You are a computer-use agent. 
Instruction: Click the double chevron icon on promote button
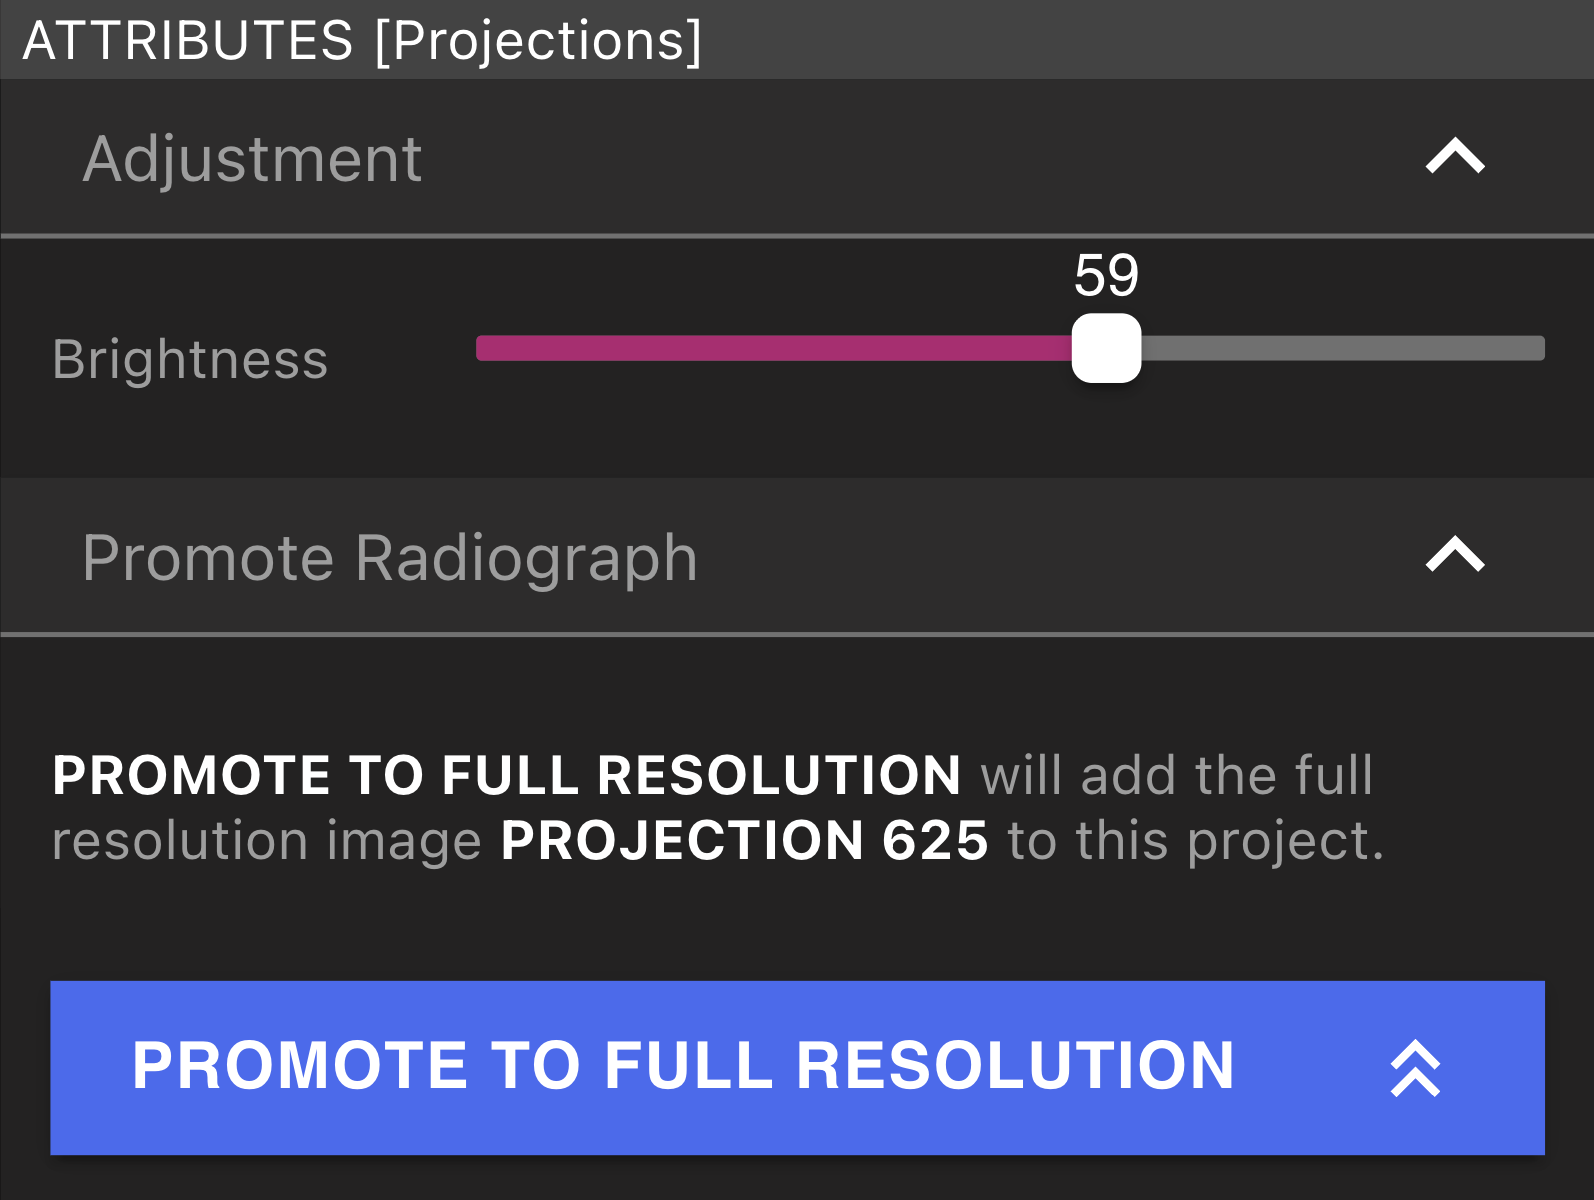(1416, 1067)
